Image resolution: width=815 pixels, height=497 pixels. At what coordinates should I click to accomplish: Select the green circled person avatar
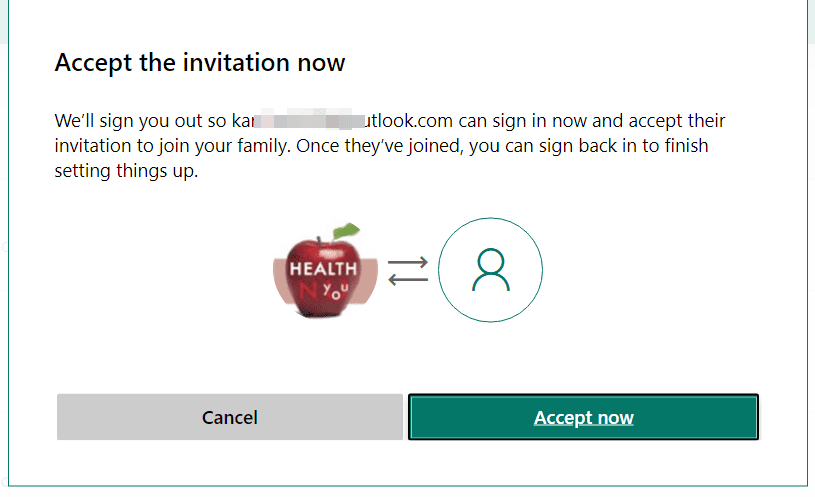[x=490, y=270]
